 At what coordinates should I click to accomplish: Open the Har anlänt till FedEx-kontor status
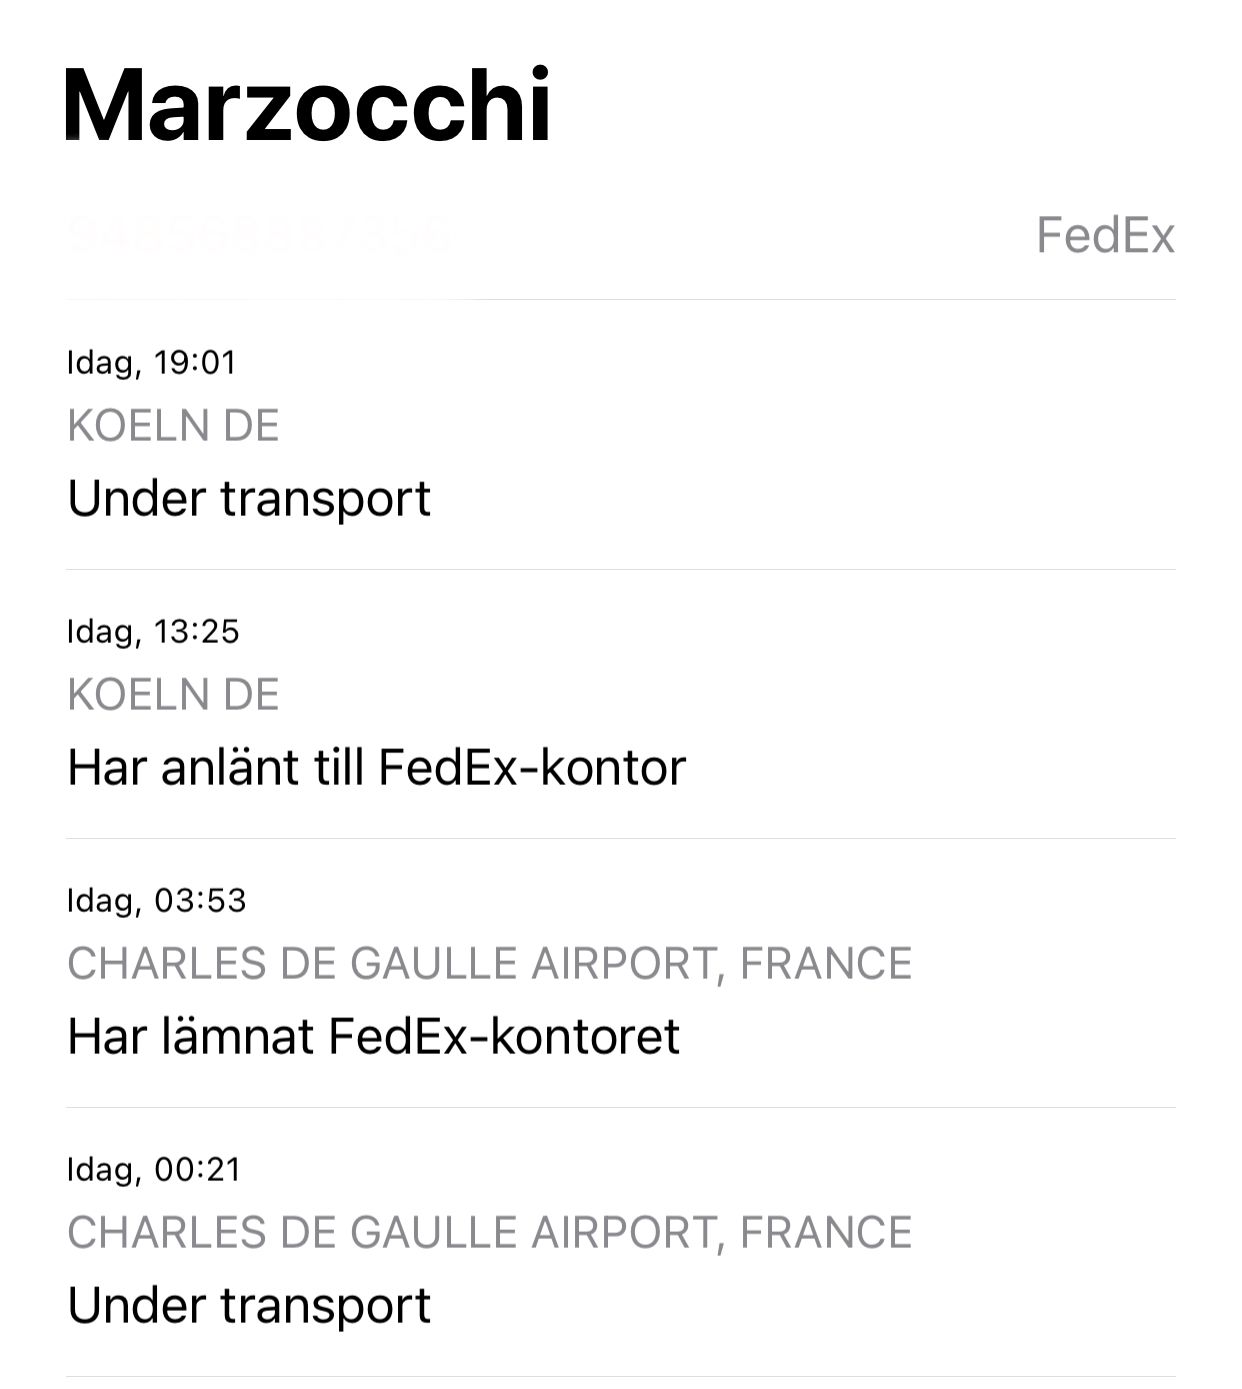376,767
